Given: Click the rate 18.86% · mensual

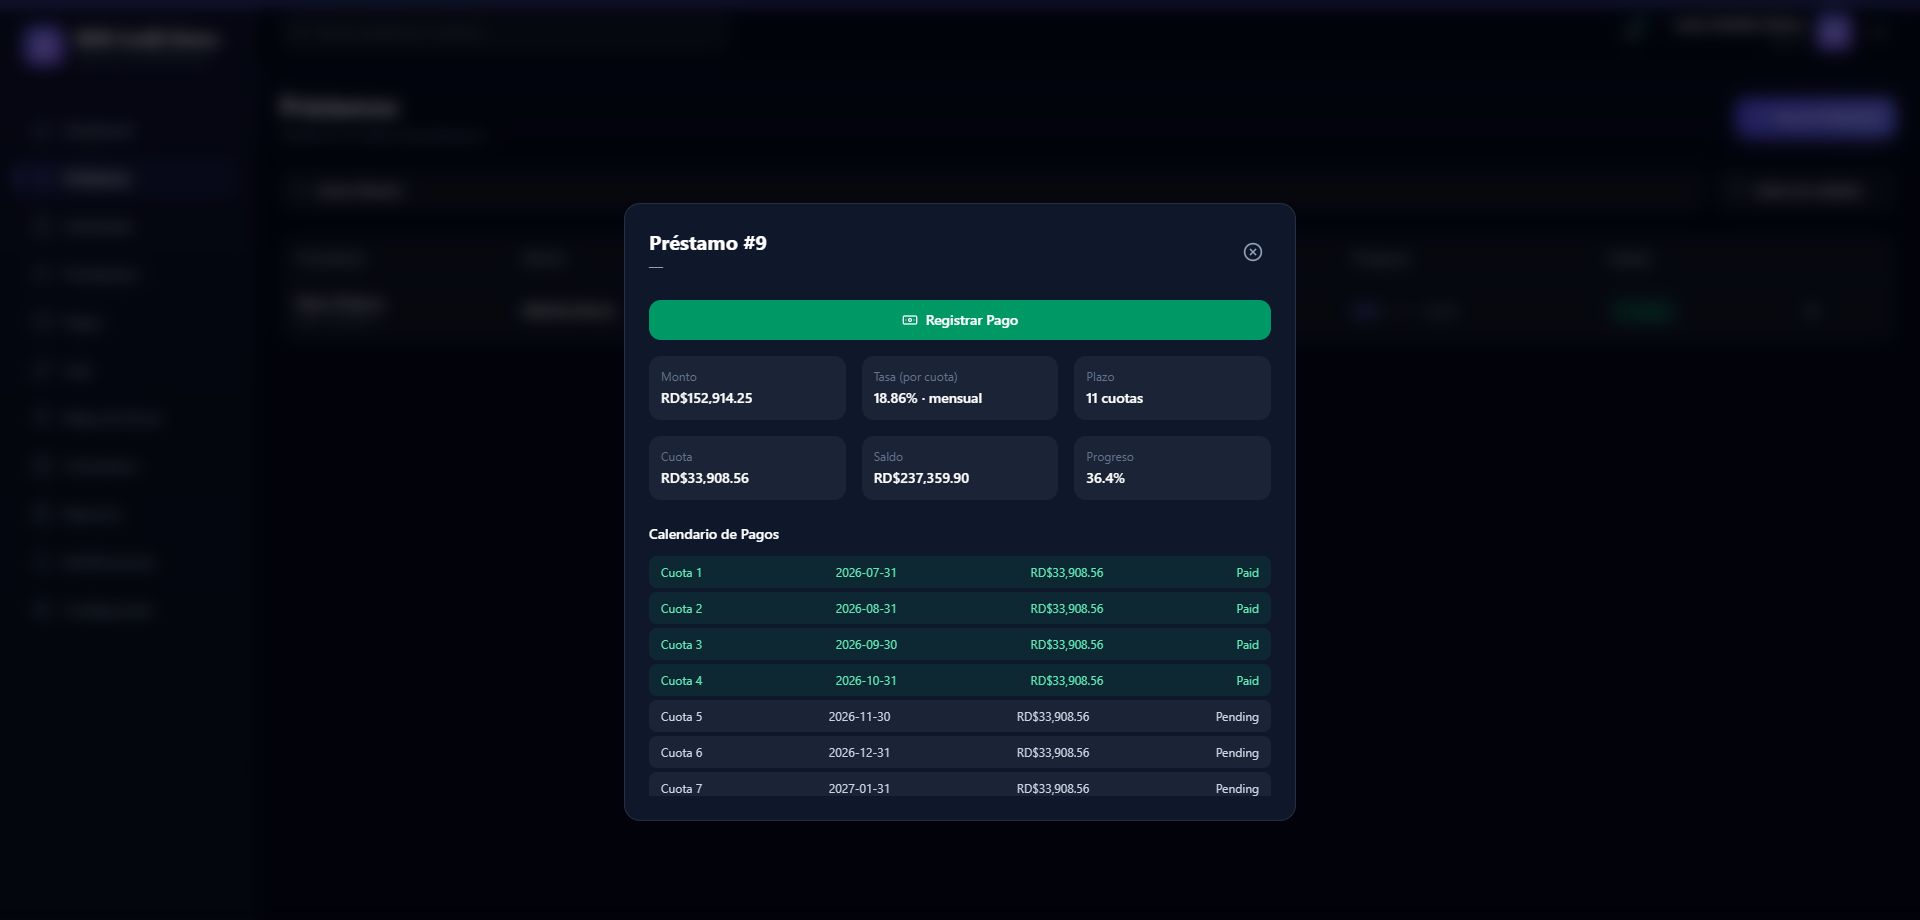Looking at the screenshot, I should pos(927,398).
